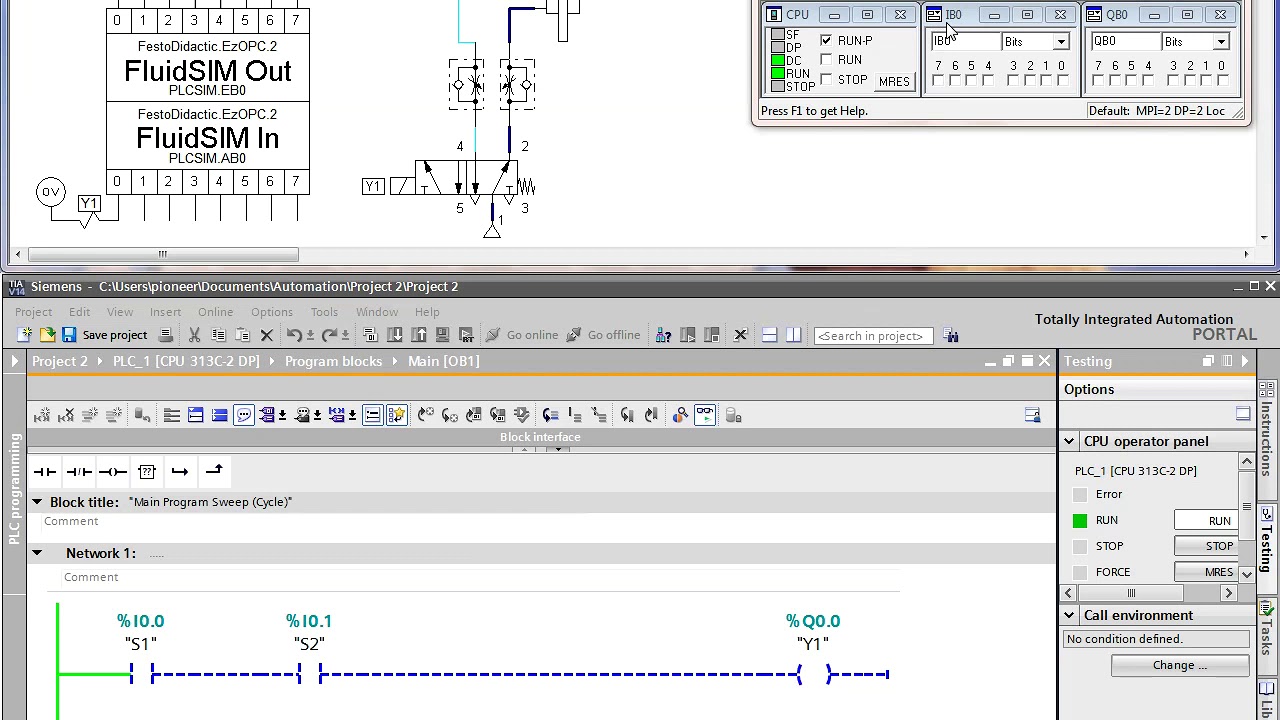Click the show favorites star icon
The height and width of the screenshot is (720, 1280).
coord(397,415)
